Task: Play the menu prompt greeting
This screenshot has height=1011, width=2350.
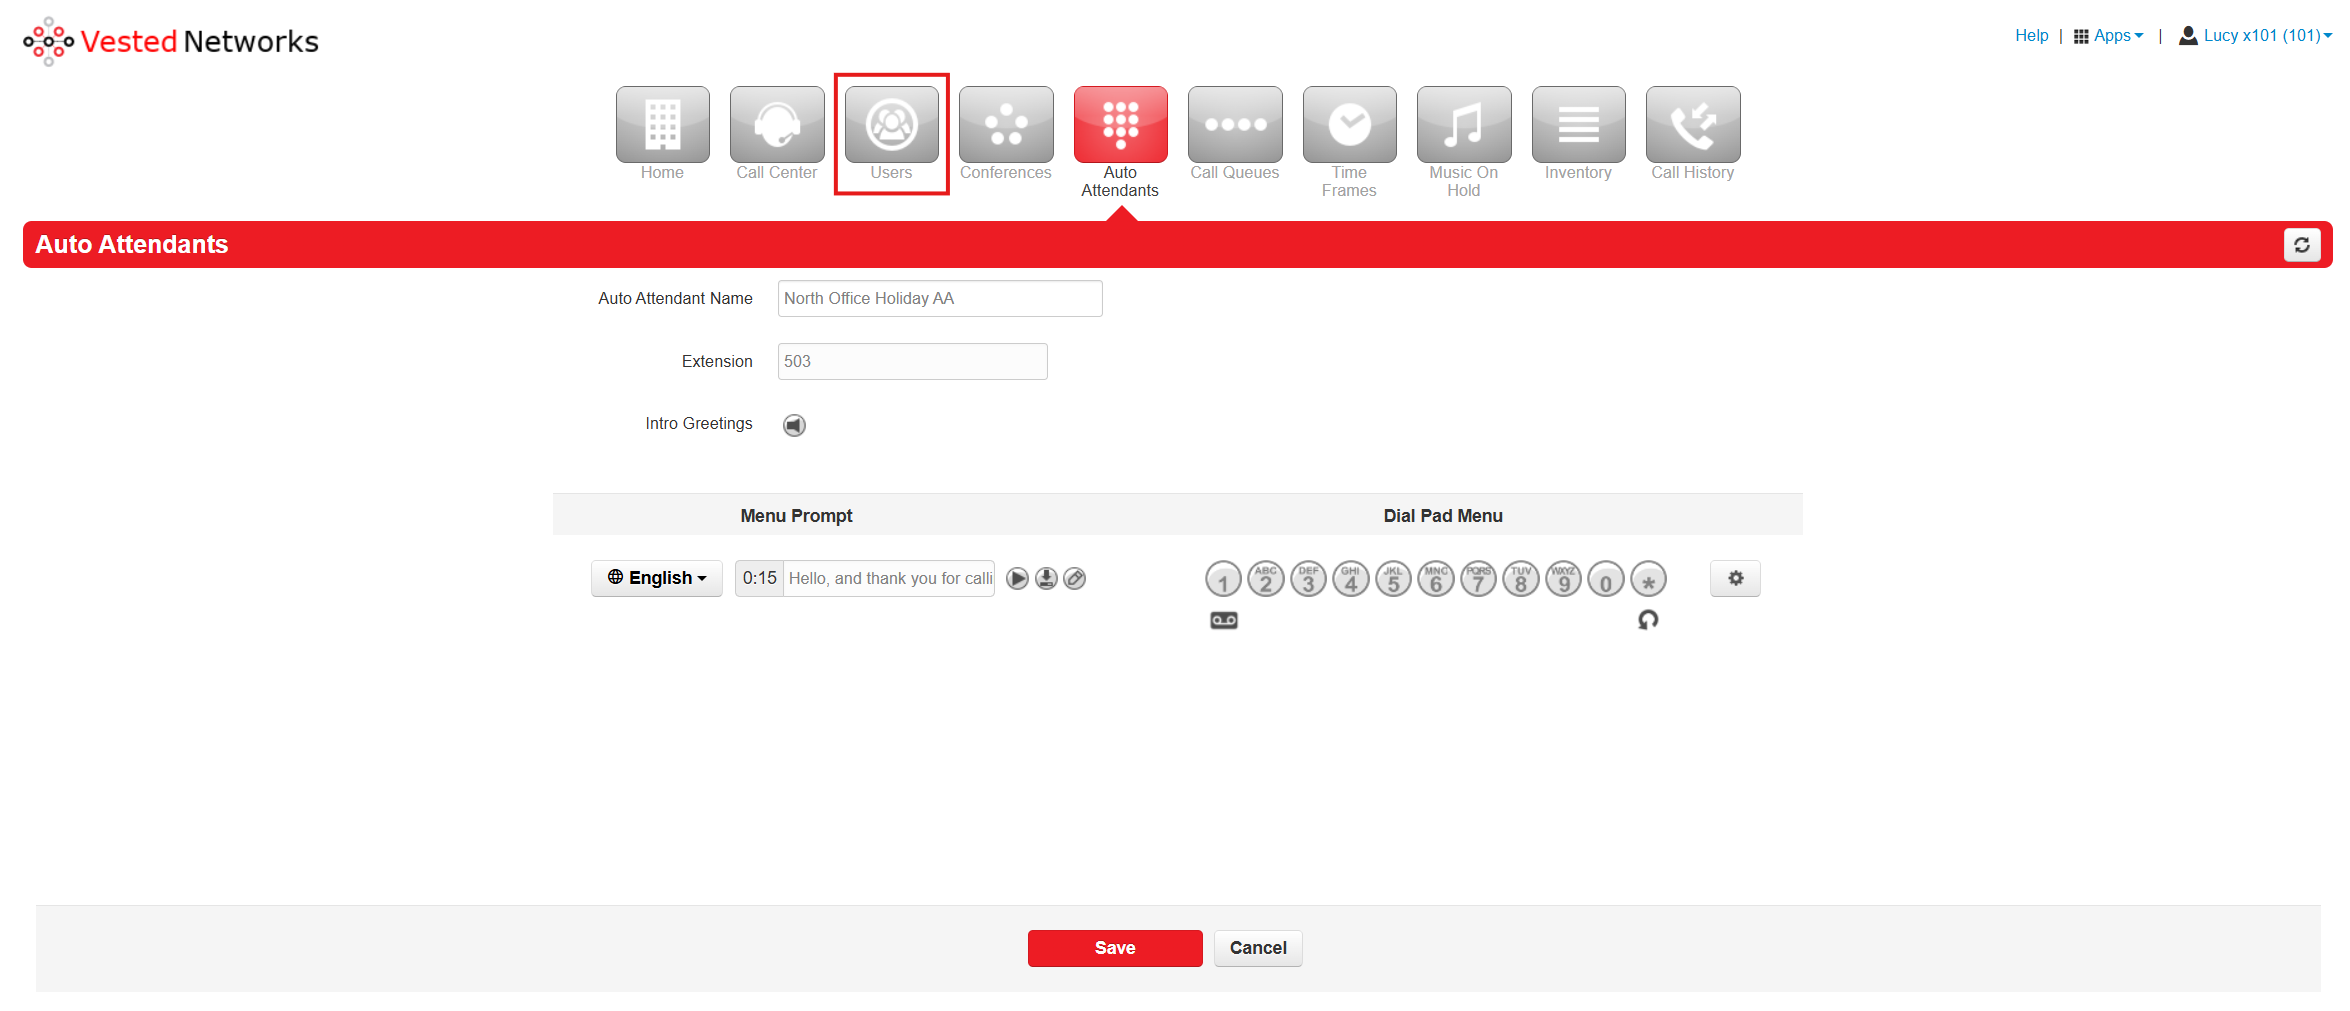Action: [x=1017, y=579]
